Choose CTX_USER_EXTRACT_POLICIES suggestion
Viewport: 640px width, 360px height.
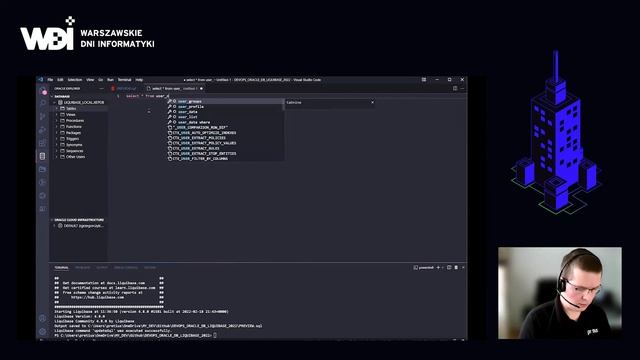tap(225, 138)
